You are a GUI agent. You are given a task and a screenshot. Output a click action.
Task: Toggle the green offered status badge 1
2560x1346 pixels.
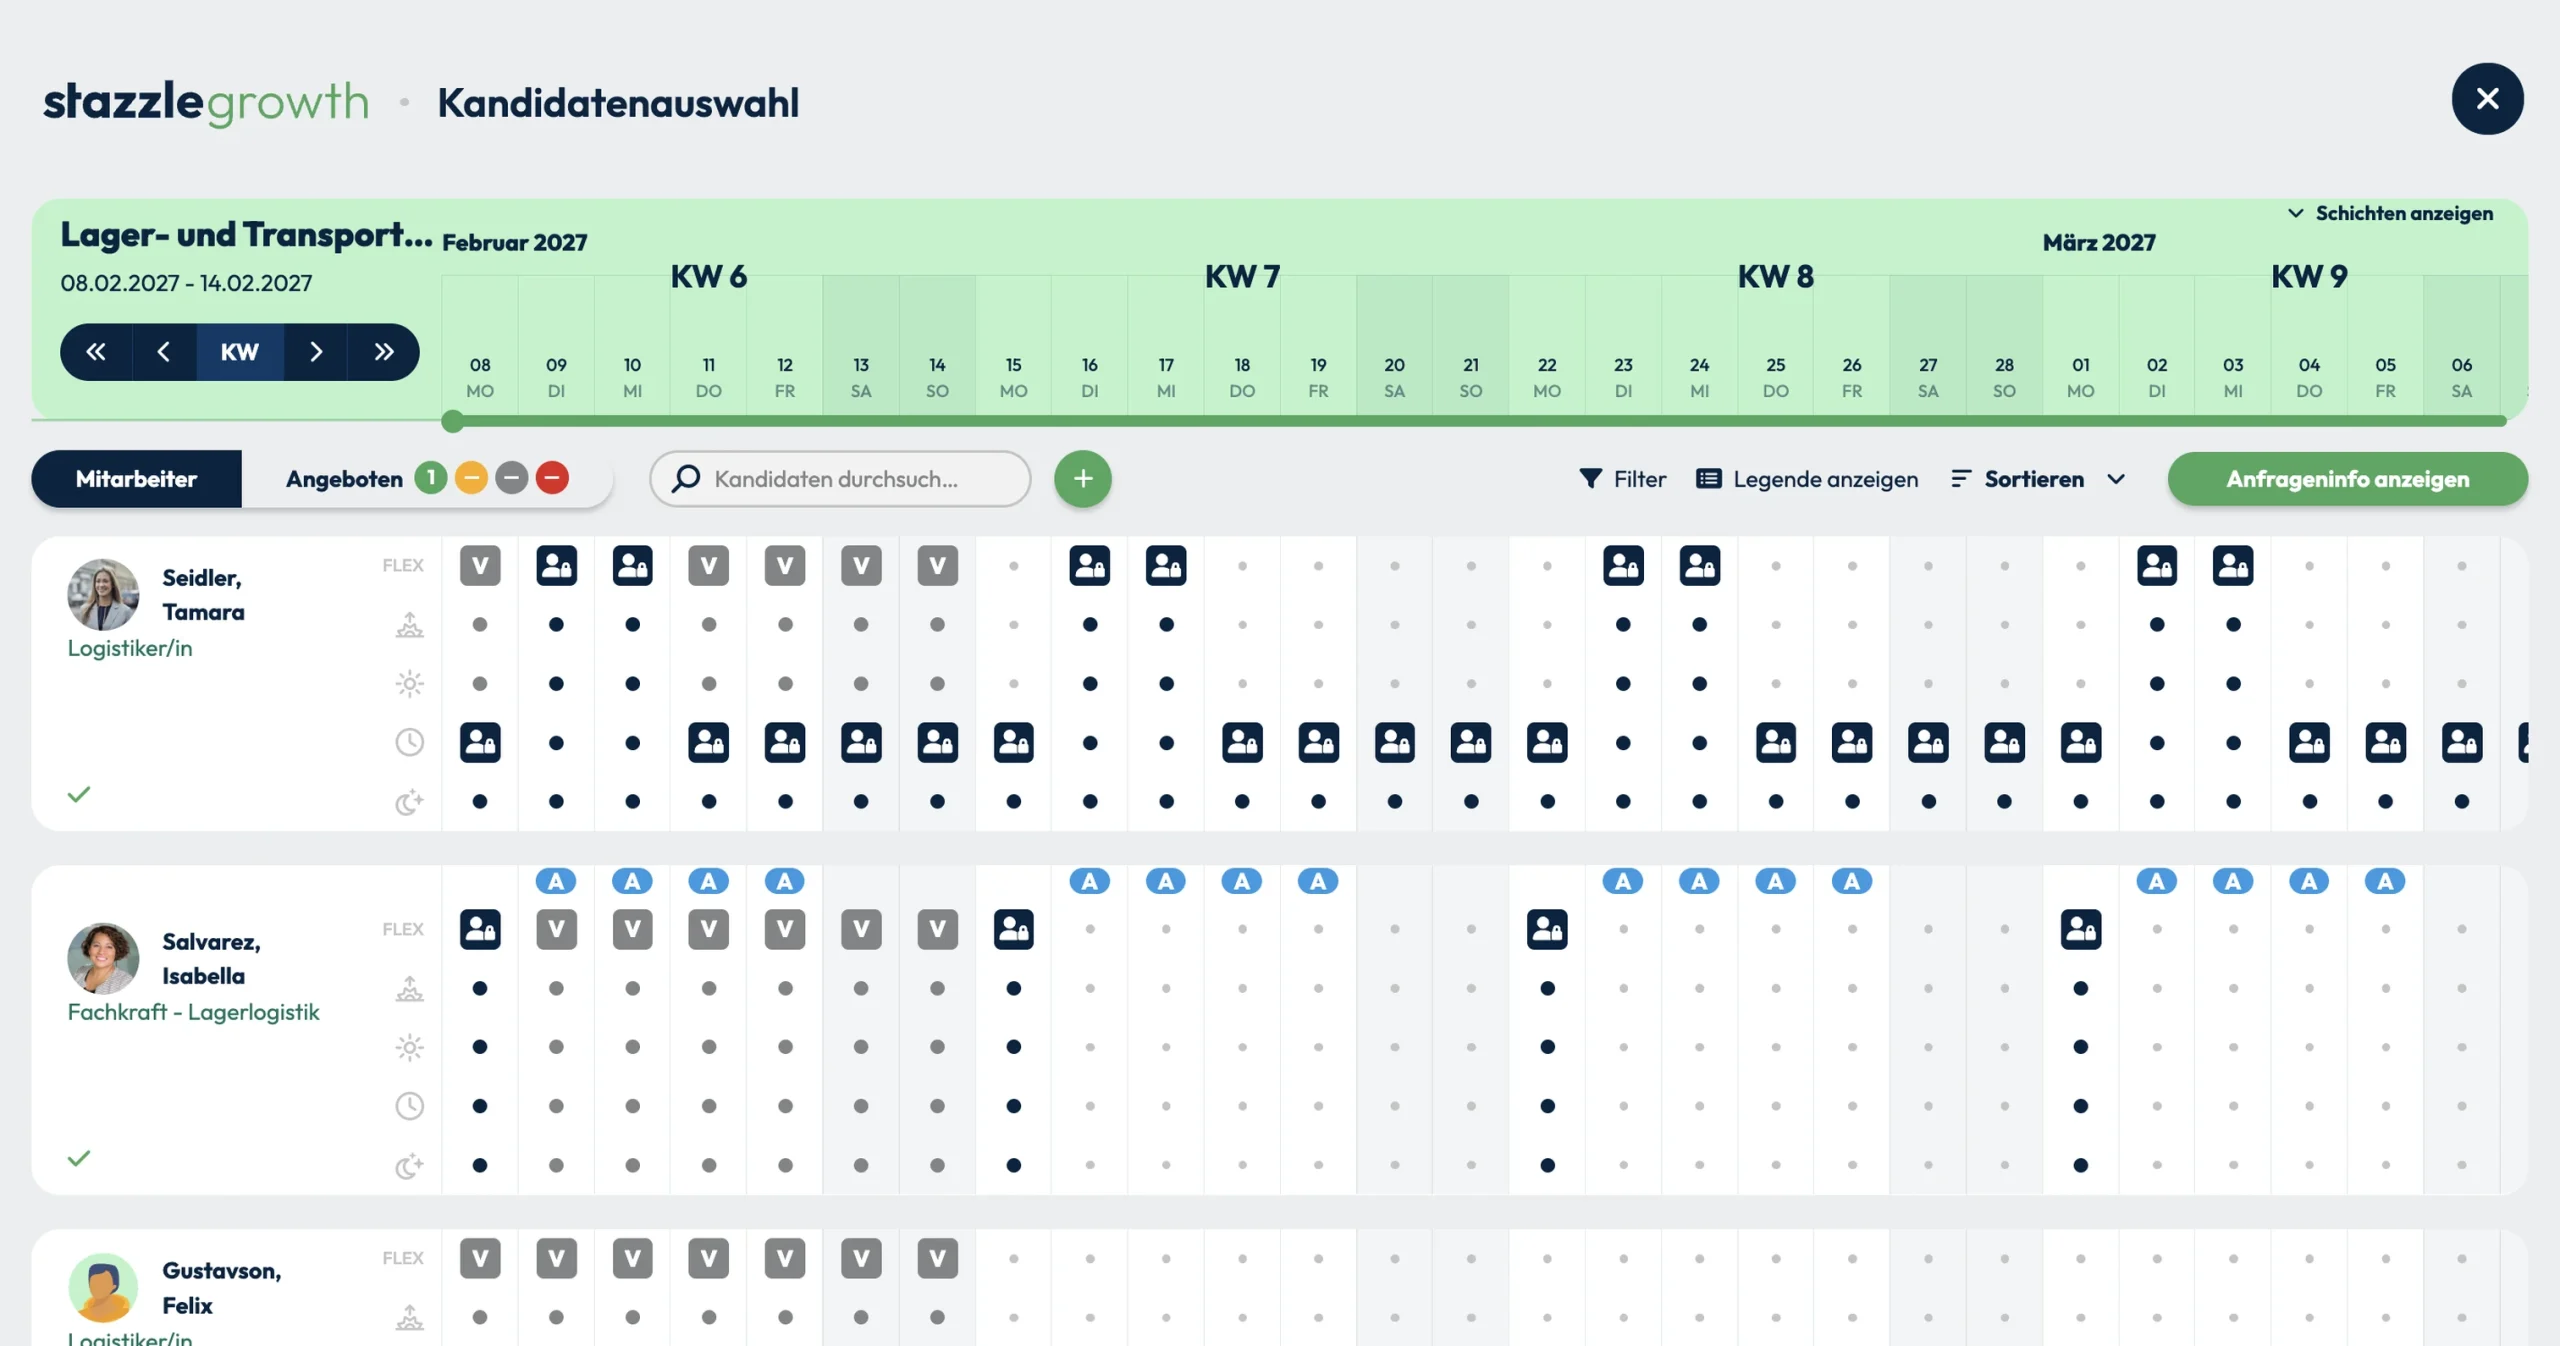click(431, 478)
